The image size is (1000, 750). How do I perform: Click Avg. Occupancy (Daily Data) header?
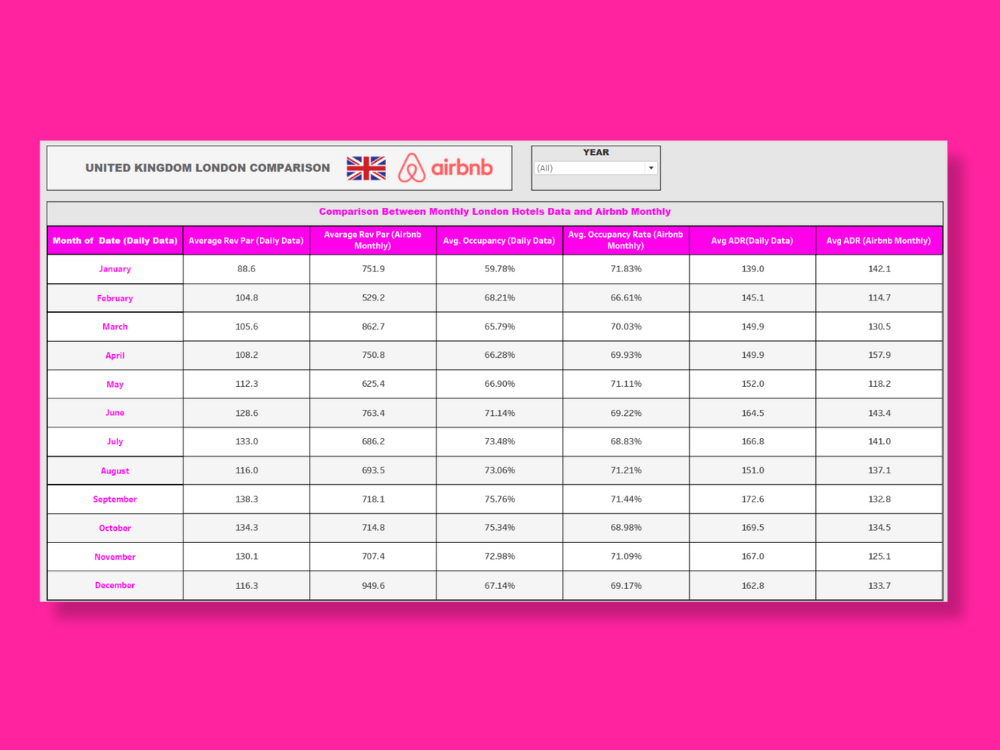[x=499, y=240]
